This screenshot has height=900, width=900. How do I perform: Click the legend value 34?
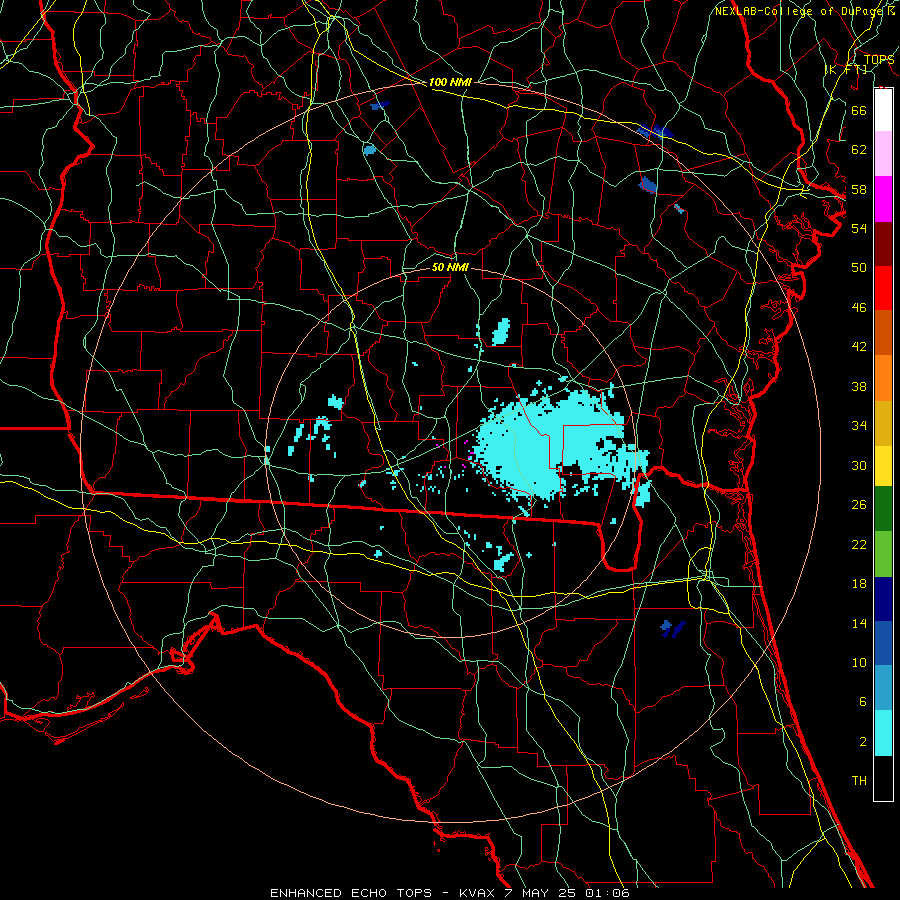859,426
